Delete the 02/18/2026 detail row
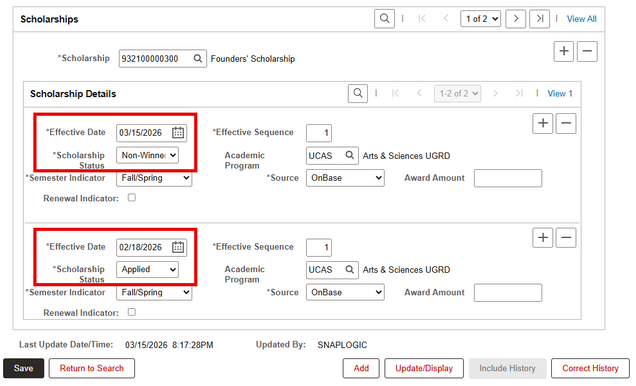636x386 pixels. pos(566,237)
